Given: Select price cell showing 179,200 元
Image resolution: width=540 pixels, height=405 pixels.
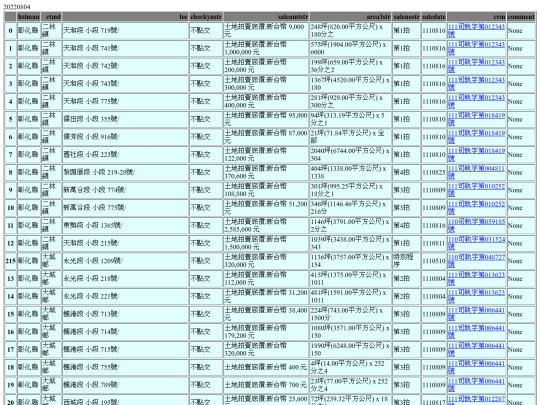Looking at the screenshot, I should click(x=266, y=332).
